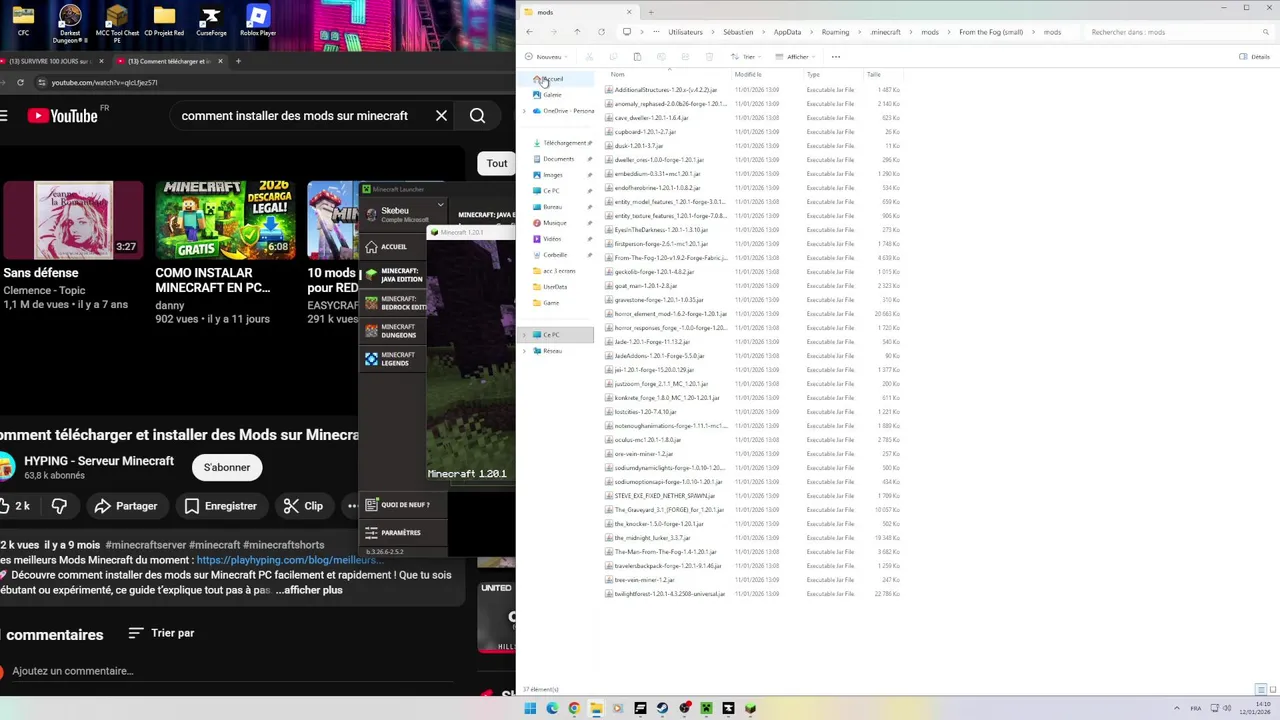Viewport: 1280px width, 720px height.
Task: Like the video showing 2 k
Action: tap(16, 506)
